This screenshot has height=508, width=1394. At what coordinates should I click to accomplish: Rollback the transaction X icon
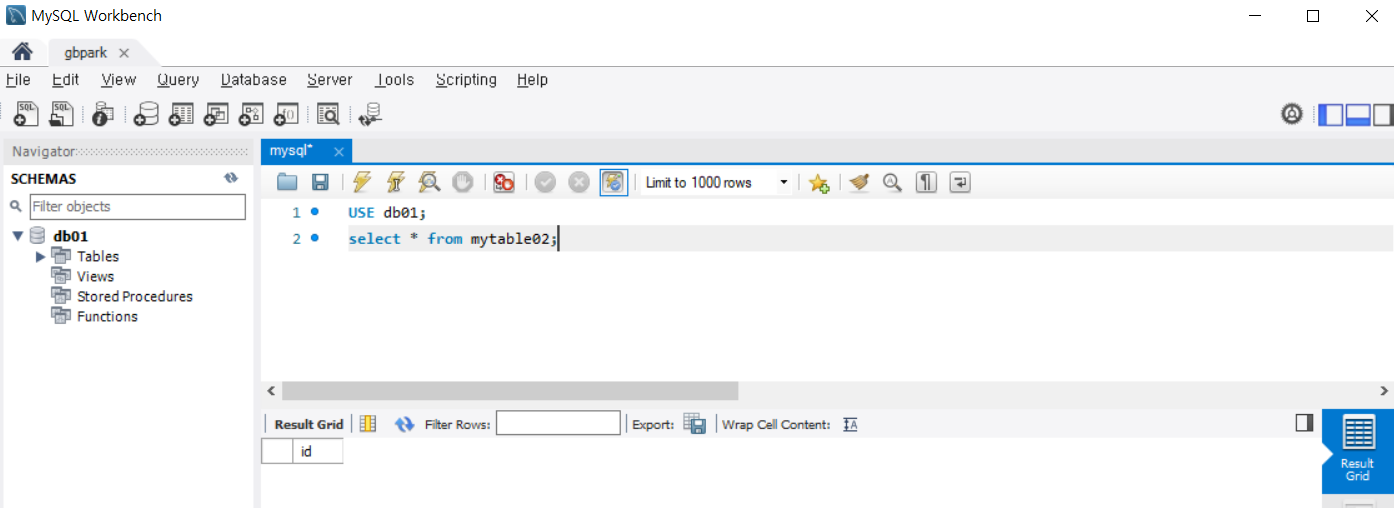tap(579, 182)
